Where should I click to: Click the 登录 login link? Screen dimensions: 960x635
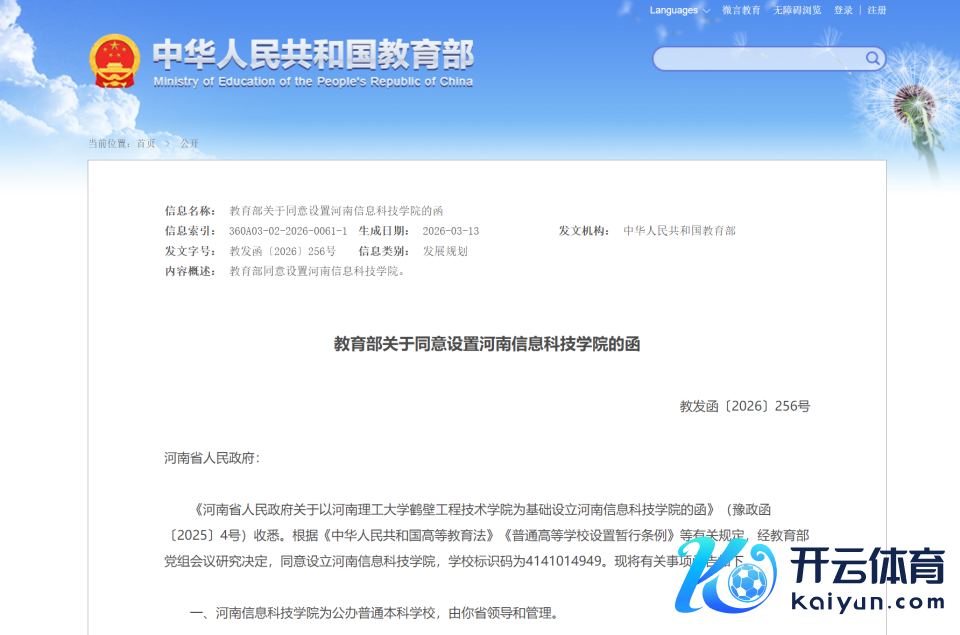pyautogui.click(x=843, y=10)
